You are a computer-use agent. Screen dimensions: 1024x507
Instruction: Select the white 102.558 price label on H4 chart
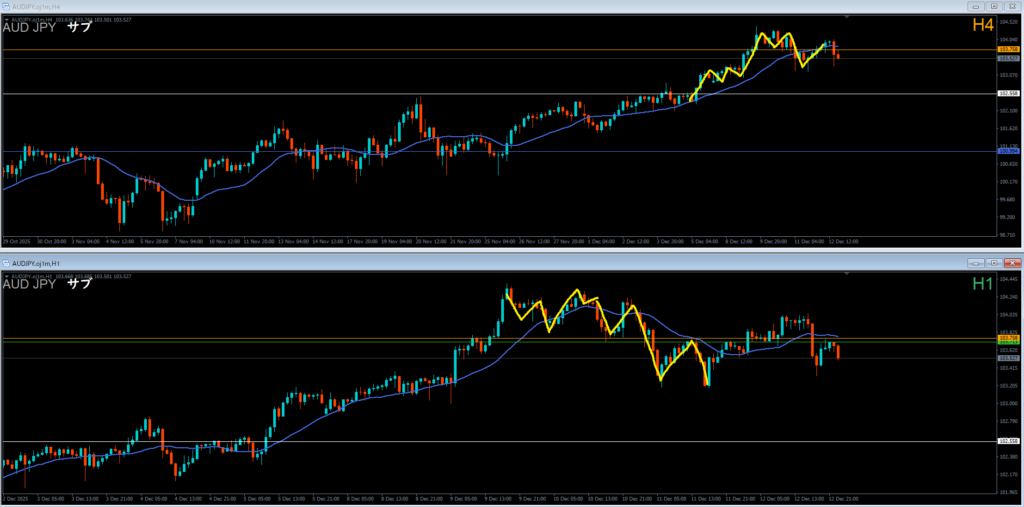(1008, 93)
